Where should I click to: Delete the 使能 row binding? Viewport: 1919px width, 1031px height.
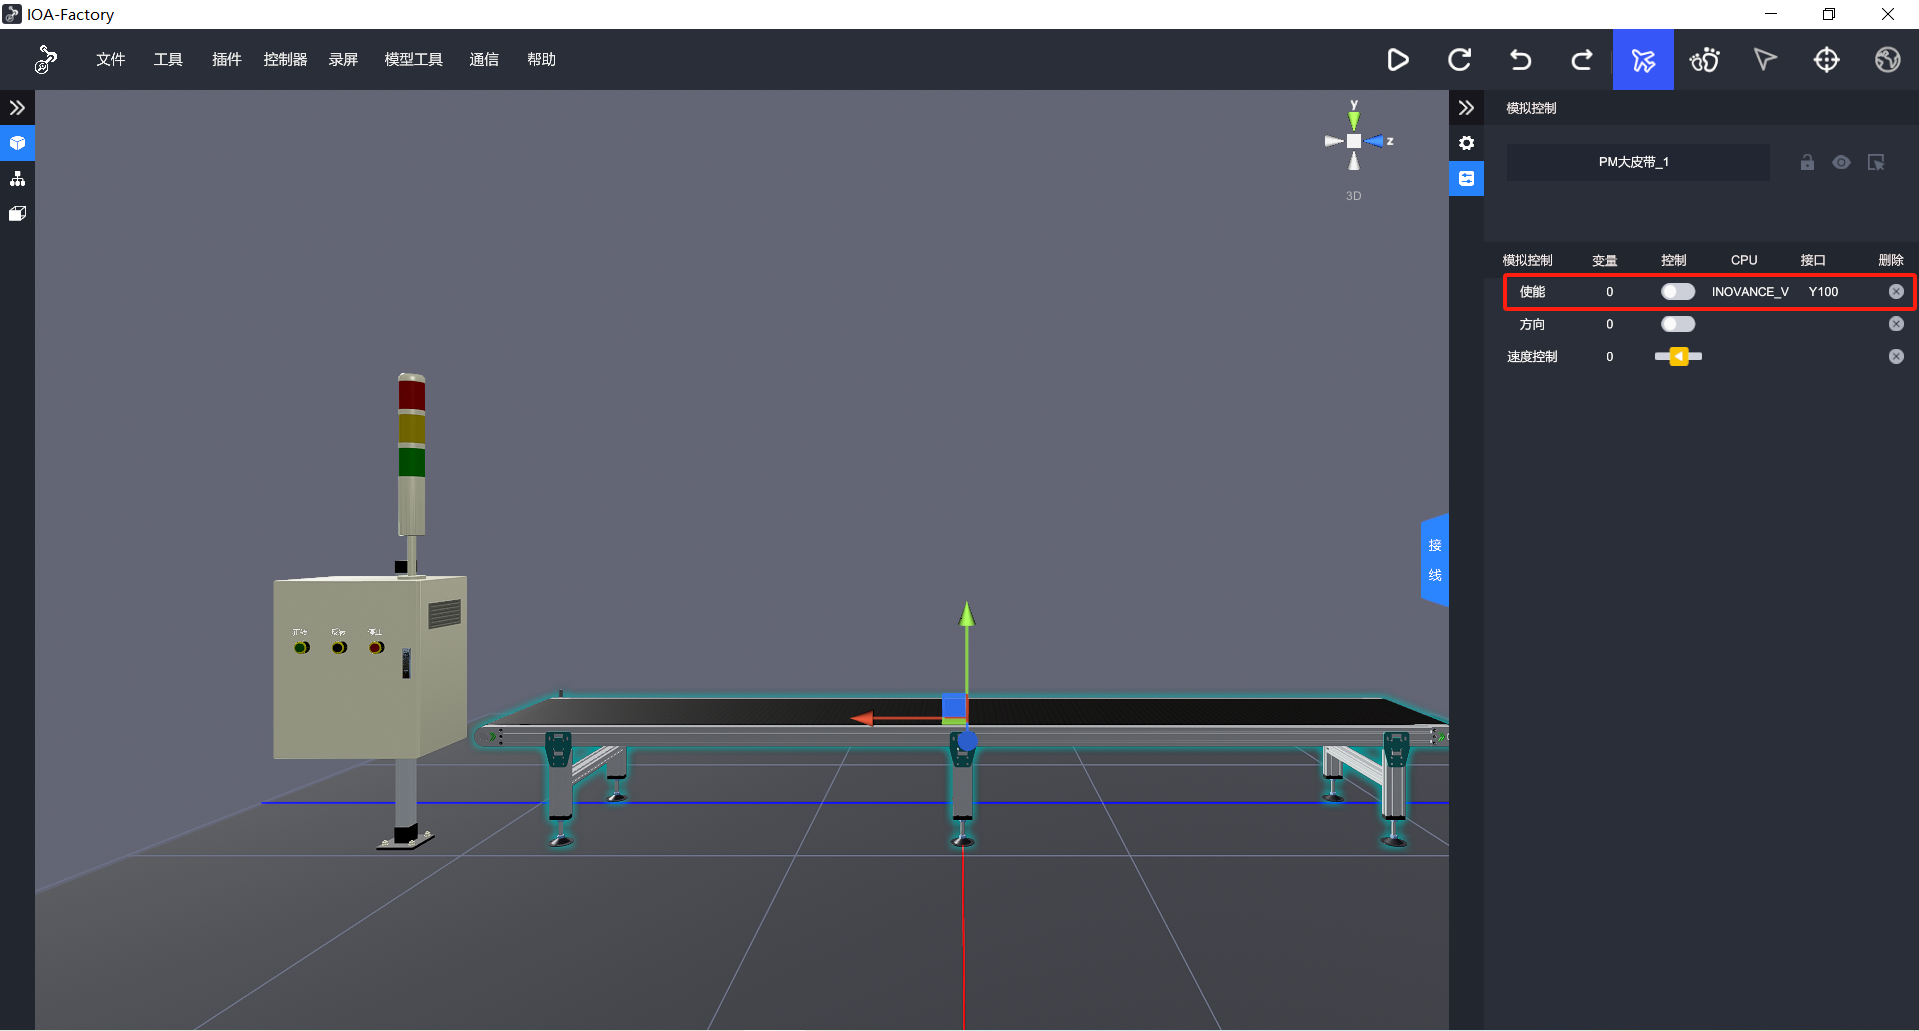point(1895,292)
